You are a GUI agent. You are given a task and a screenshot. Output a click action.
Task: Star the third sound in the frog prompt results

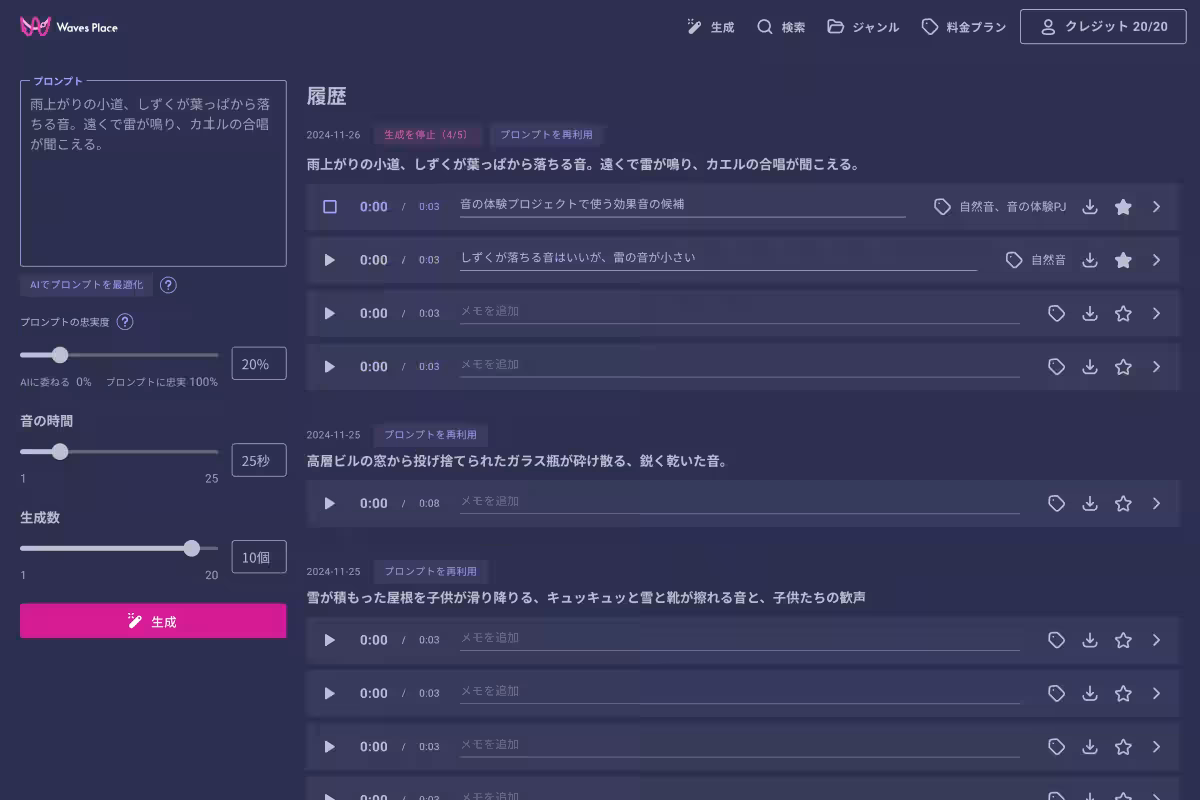1122,313
